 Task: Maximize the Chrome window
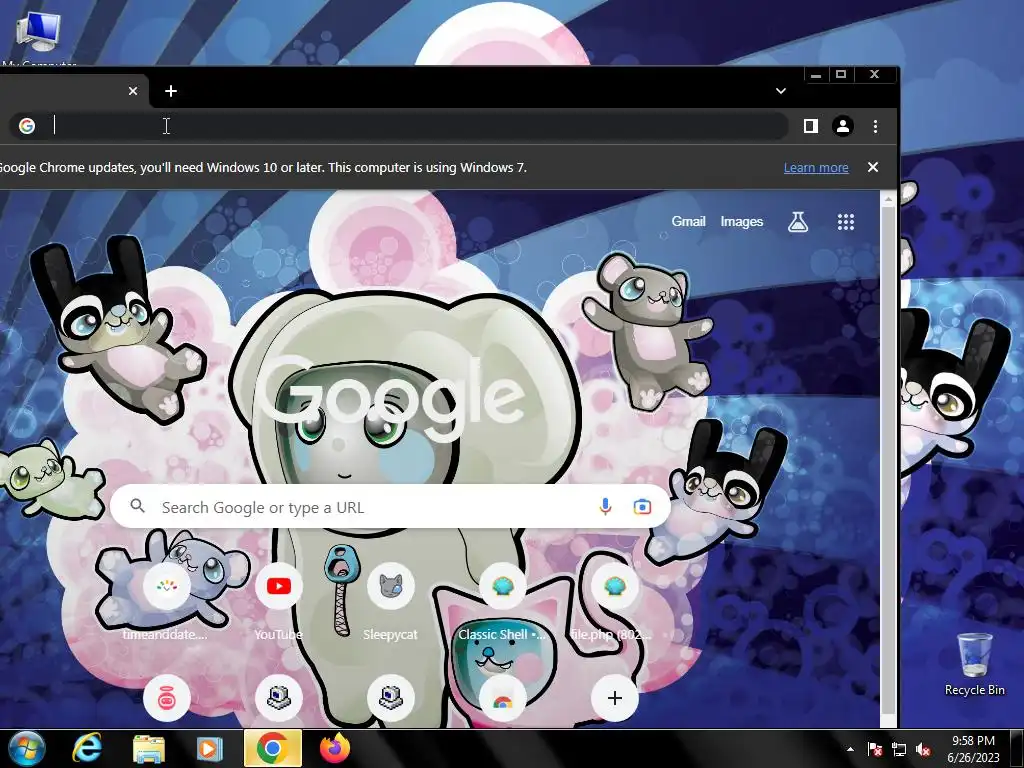(x=841, y=74)
